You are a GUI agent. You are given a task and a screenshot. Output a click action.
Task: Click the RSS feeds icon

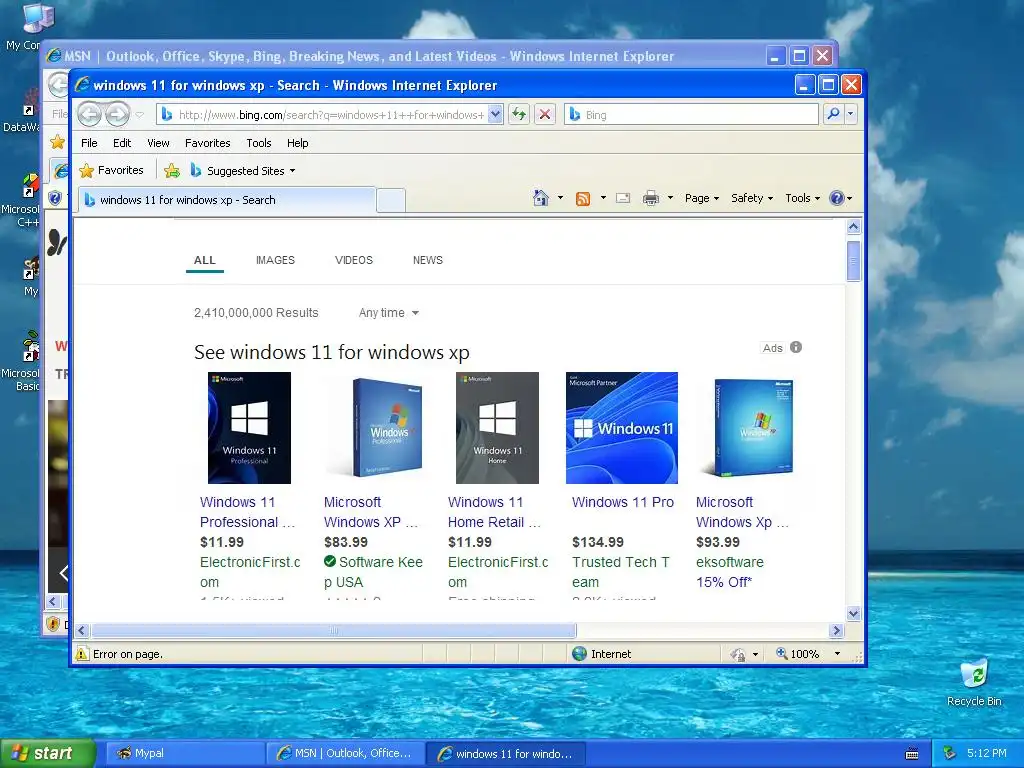click(x=583, y=199)
